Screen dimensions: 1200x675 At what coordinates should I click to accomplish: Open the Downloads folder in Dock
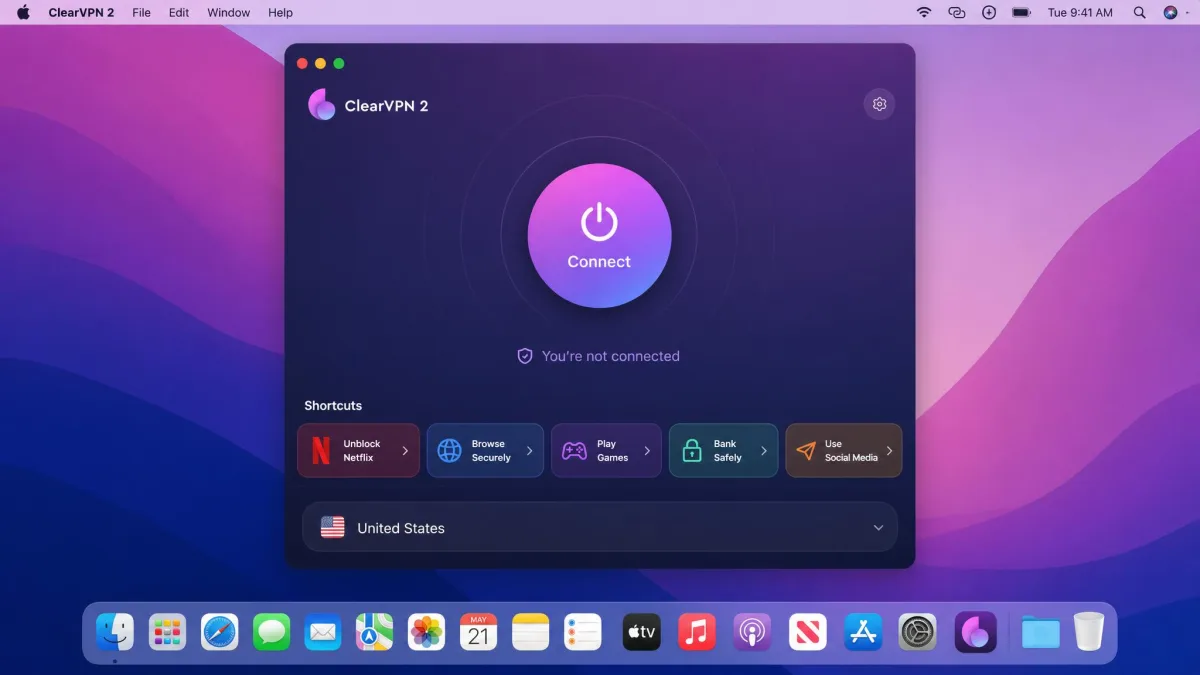pos(1040,632)
